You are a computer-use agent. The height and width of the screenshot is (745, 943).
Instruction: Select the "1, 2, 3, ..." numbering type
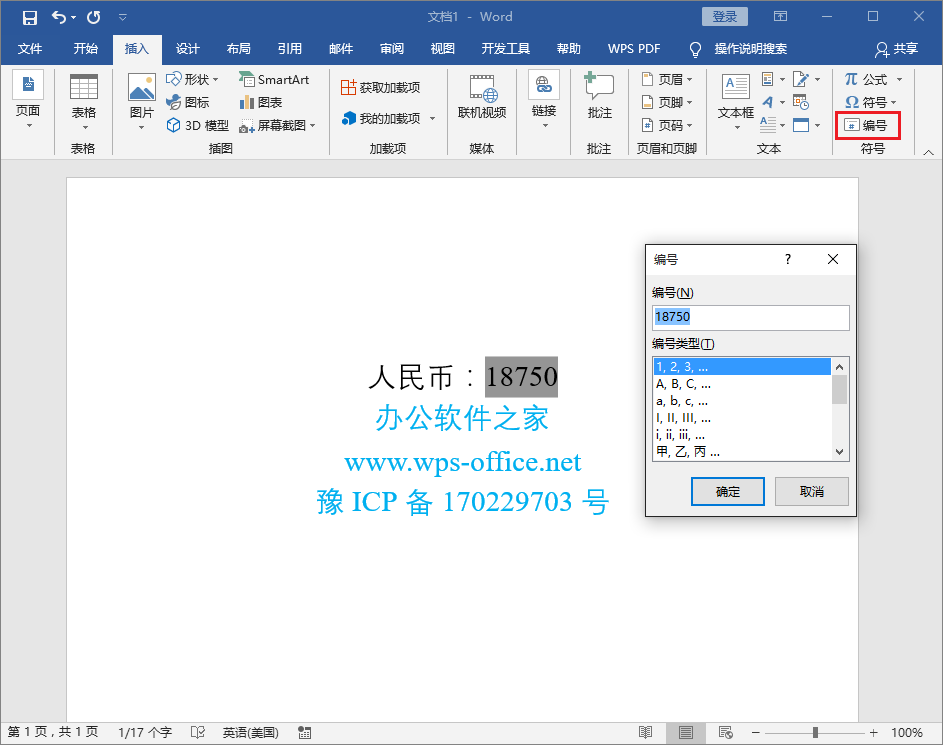[742, 367]
